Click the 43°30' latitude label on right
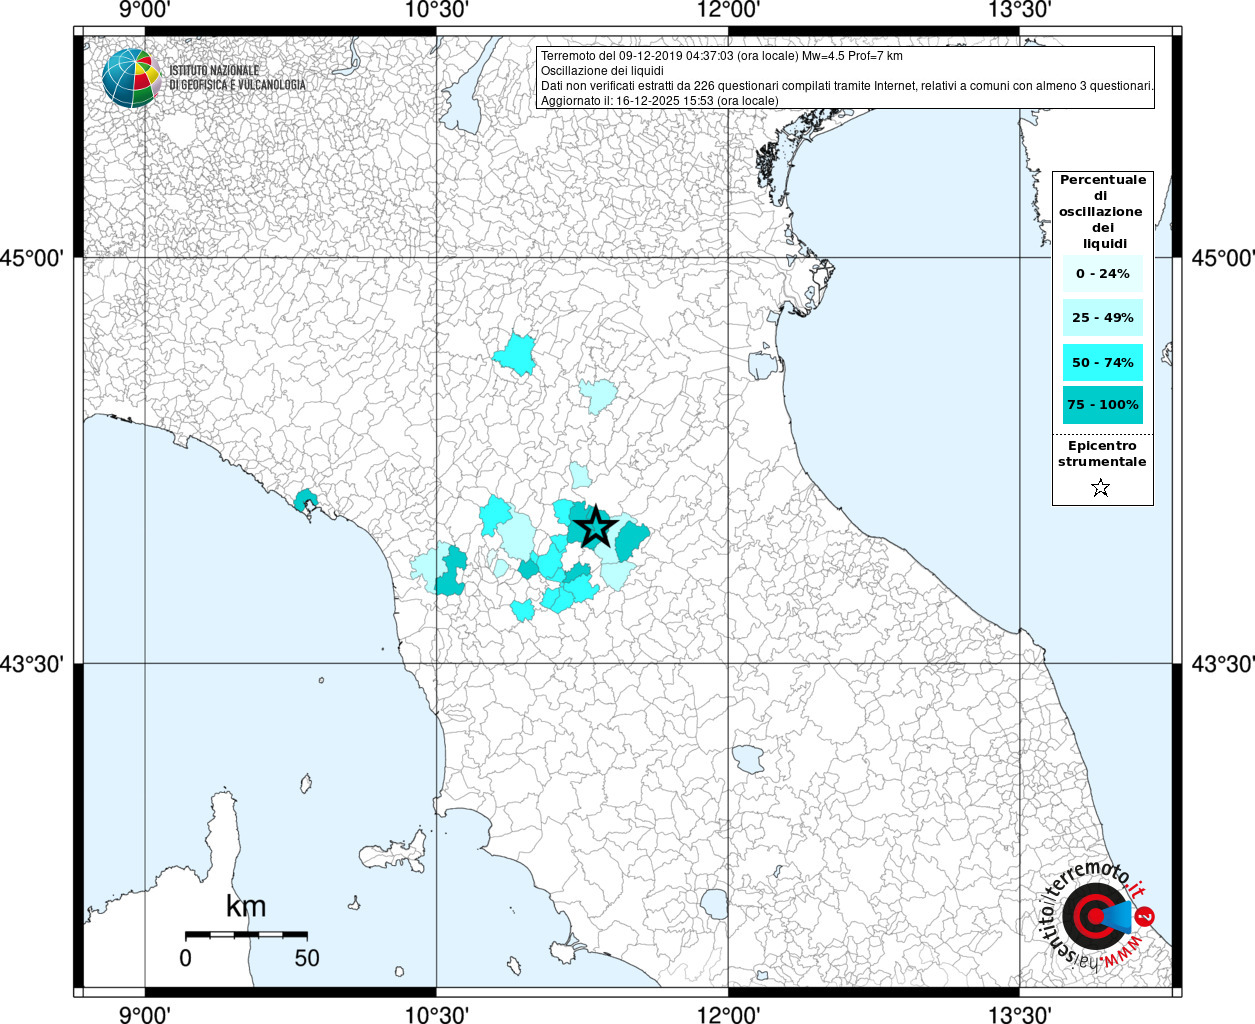 (x=1222, y=664)
